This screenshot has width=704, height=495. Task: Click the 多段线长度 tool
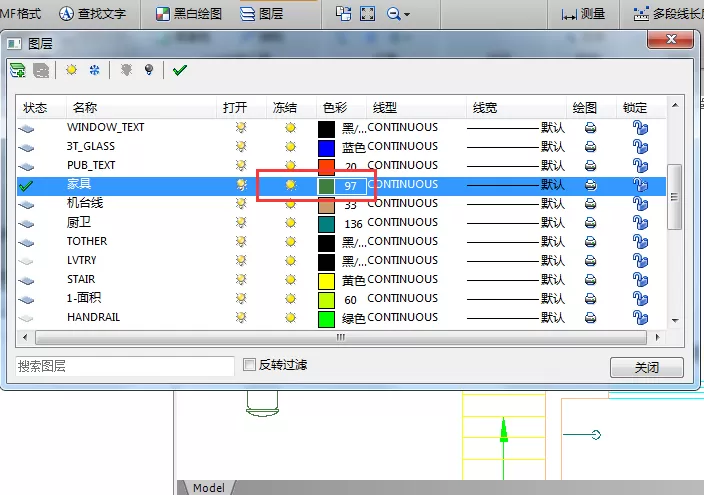click(x=668, y=14)
